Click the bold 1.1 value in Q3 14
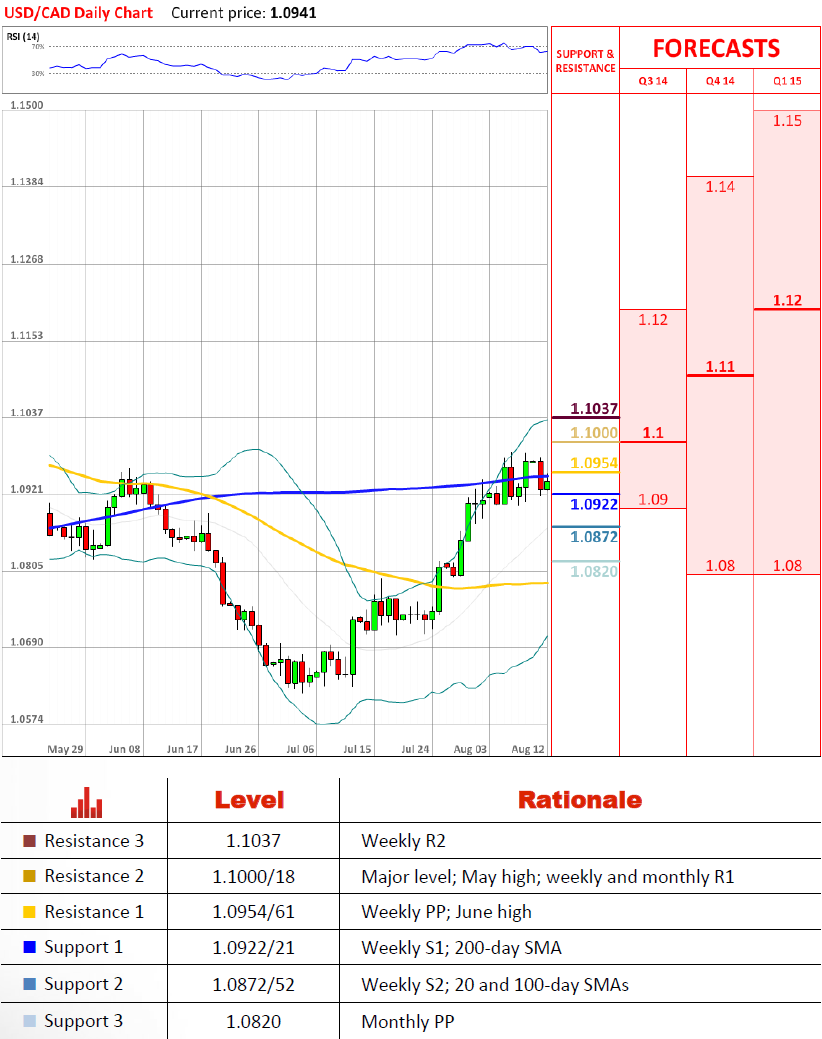This screenshot has height=1039, width=822. [x=652, y=433]
